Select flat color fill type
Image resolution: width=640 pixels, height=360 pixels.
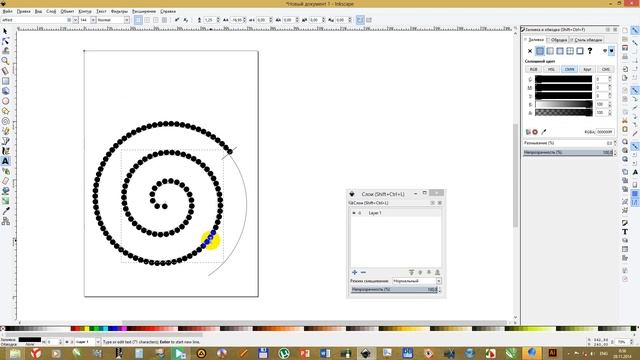pyautogui.click(x=540, y=51)
